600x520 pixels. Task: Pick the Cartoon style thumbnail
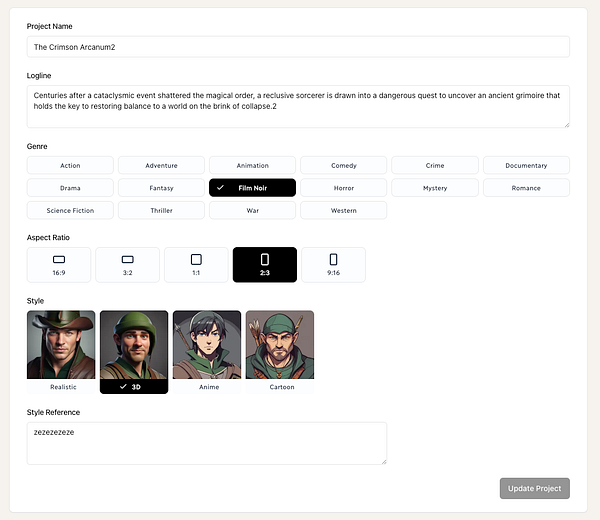click(280, 352)
